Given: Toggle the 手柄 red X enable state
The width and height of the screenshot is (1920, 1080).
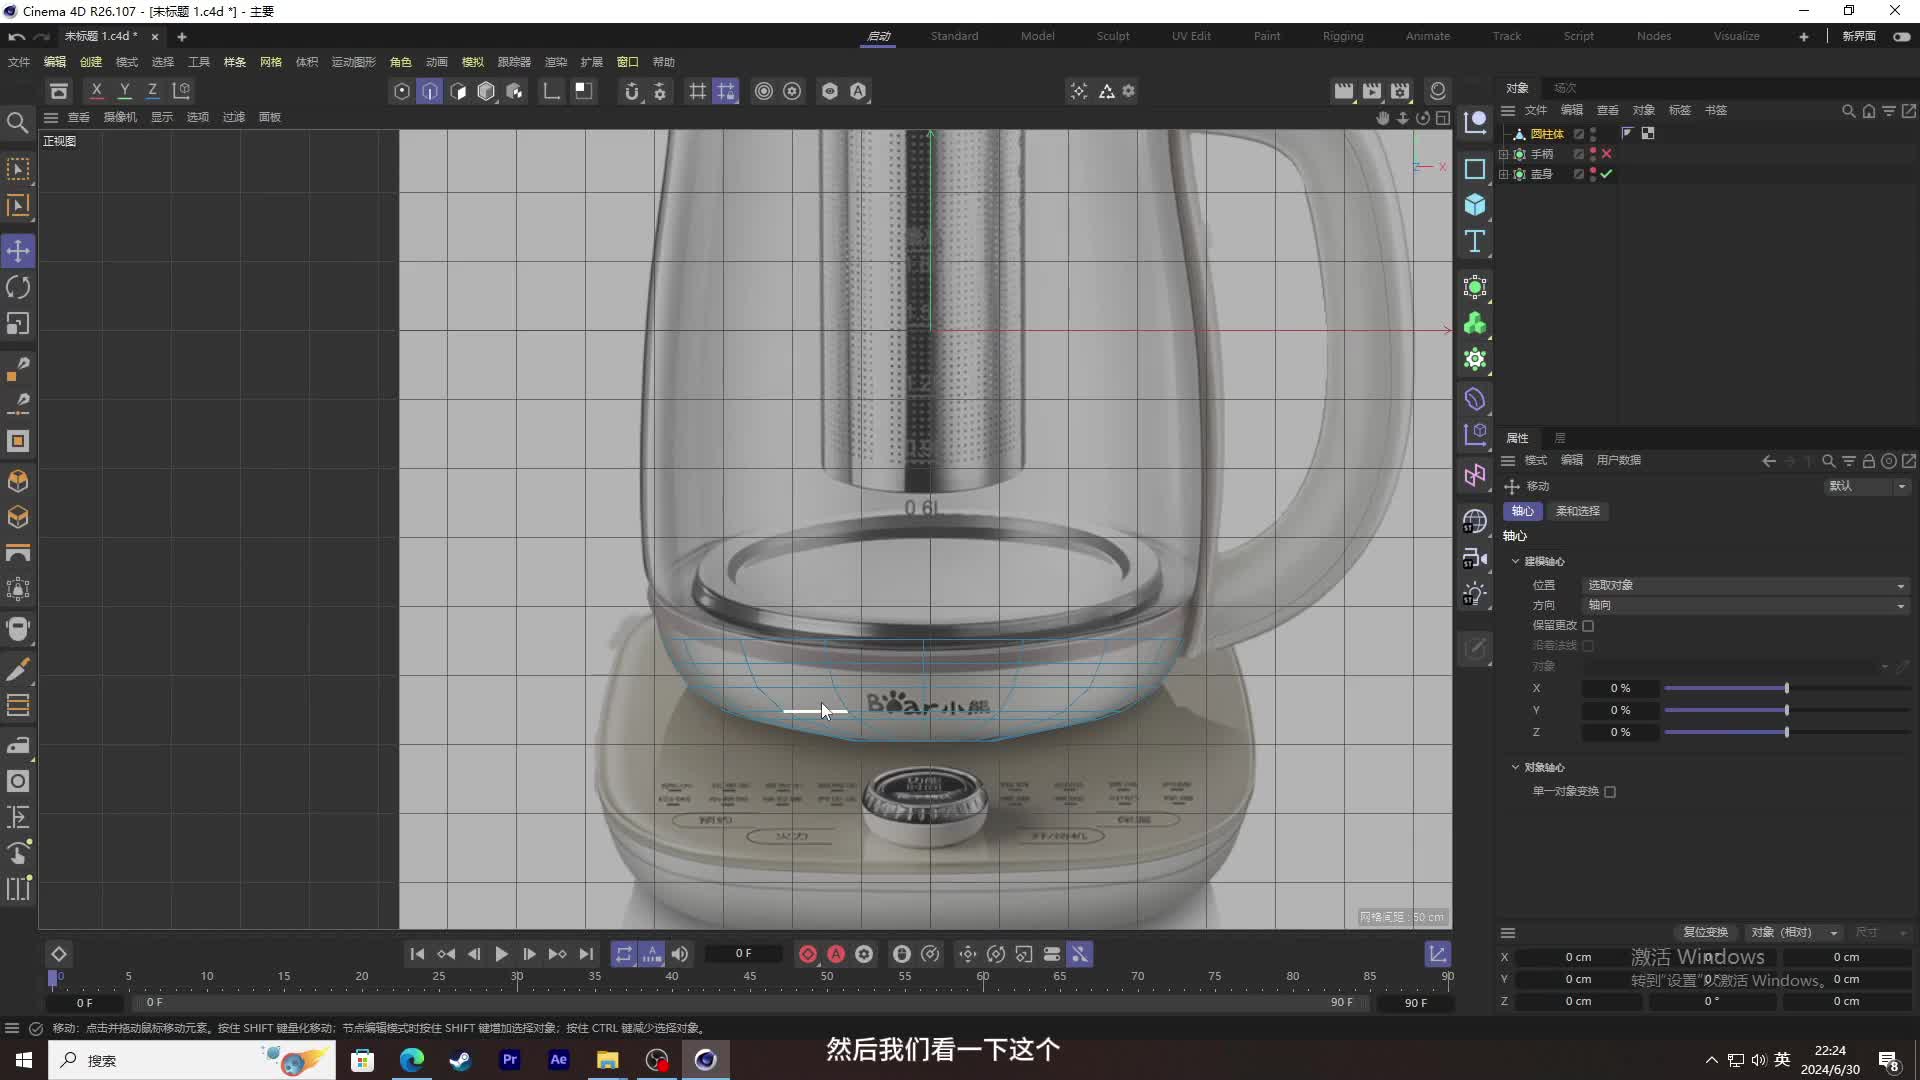Looking at the screenshot, I should 1606,154.
